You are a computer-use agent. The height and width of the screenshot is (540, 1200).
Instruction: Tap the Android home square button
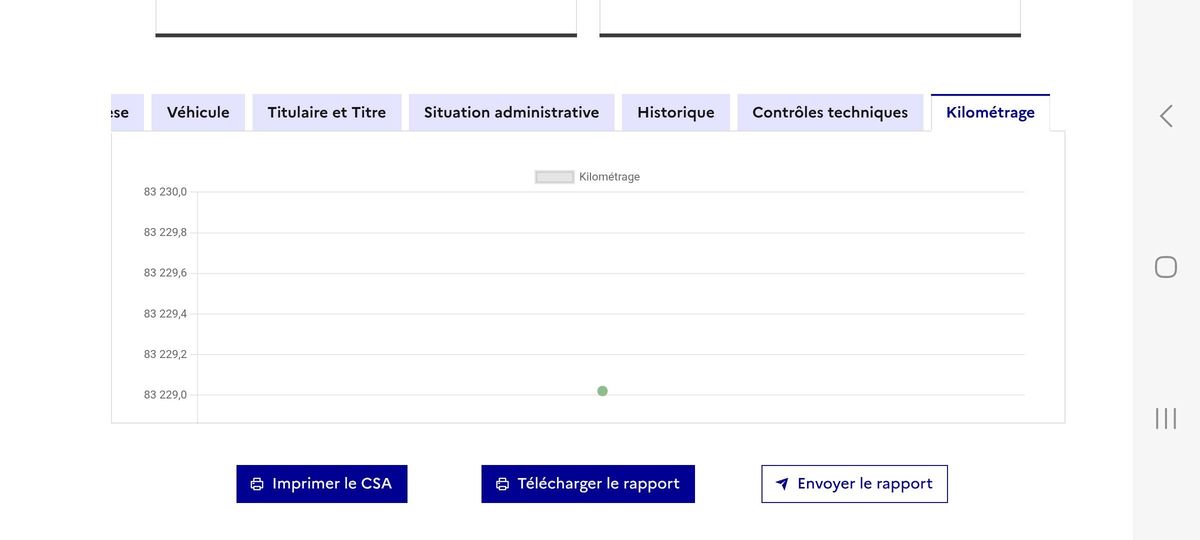pyautogui.click(x=1166, y=267)
